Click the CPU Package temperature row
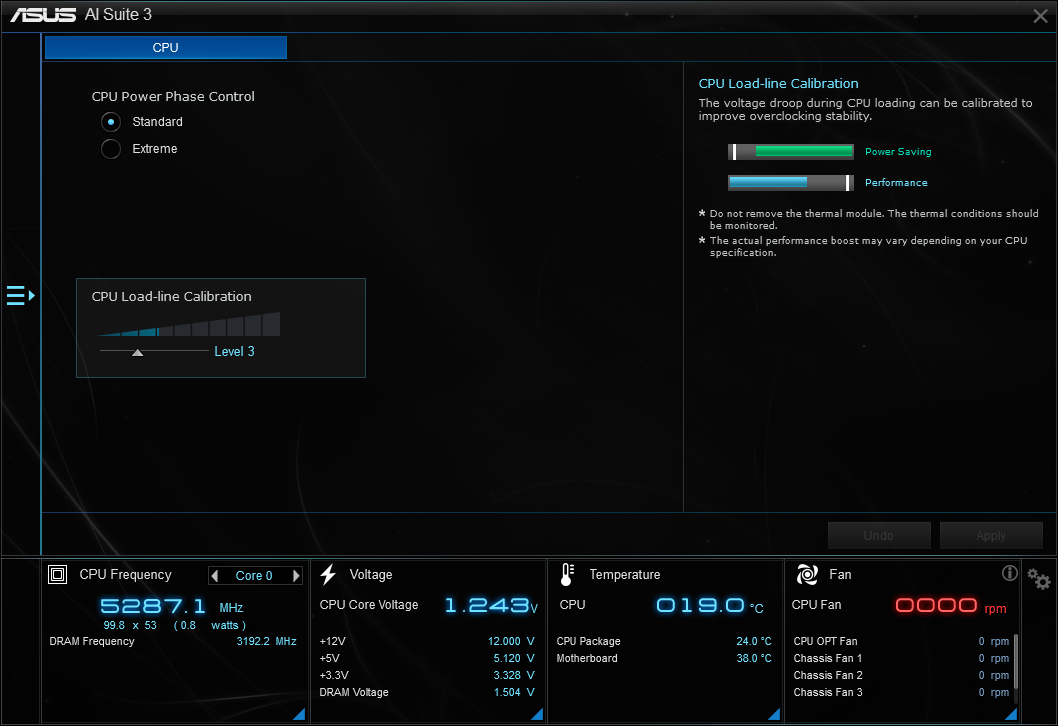The width and height of the screenshot is (1058, 726). [x=664, y=642]
